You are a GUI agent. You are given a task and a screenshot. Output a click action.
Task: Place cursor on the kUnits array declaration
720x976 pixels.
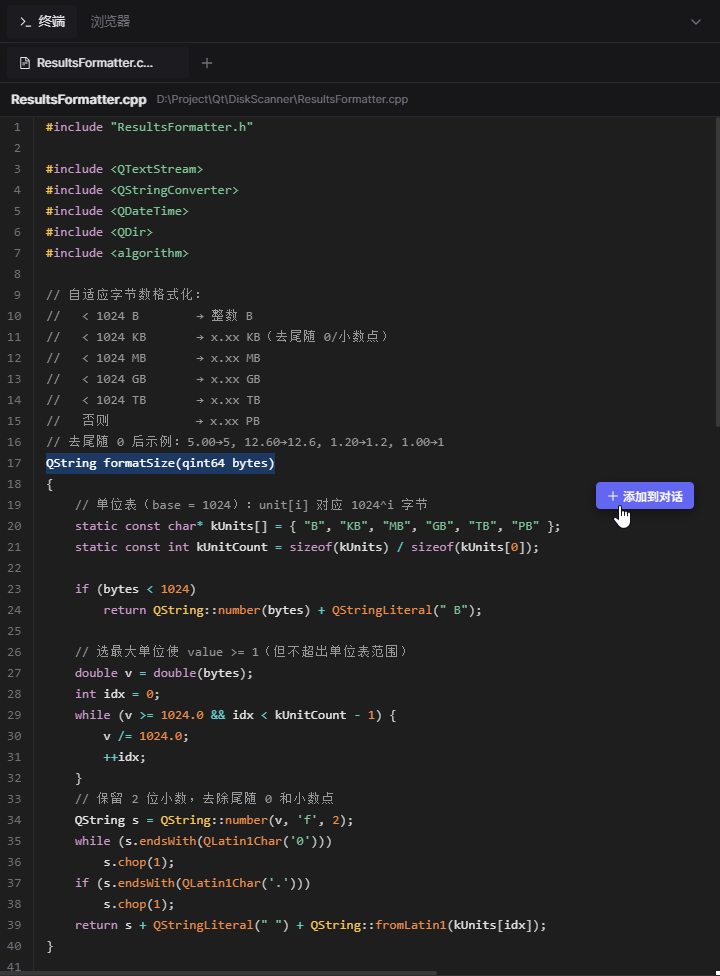(x=317, y=526)
